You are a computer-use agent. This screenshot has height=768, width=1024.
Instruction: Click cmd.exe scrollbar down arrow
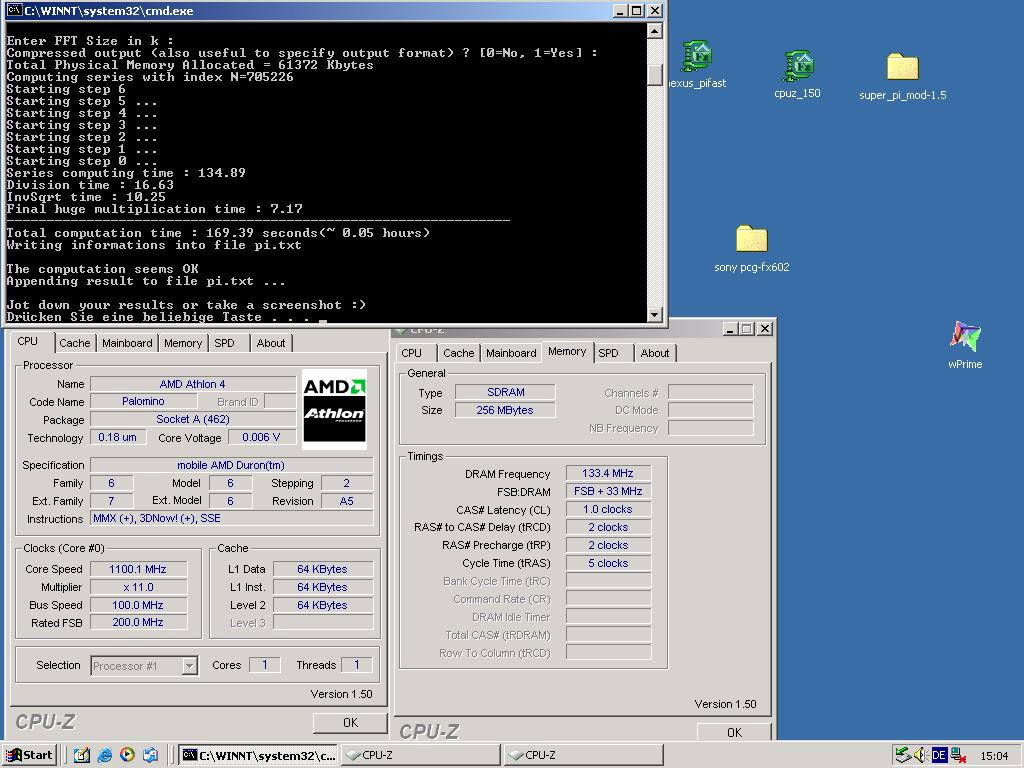[655, 315]
